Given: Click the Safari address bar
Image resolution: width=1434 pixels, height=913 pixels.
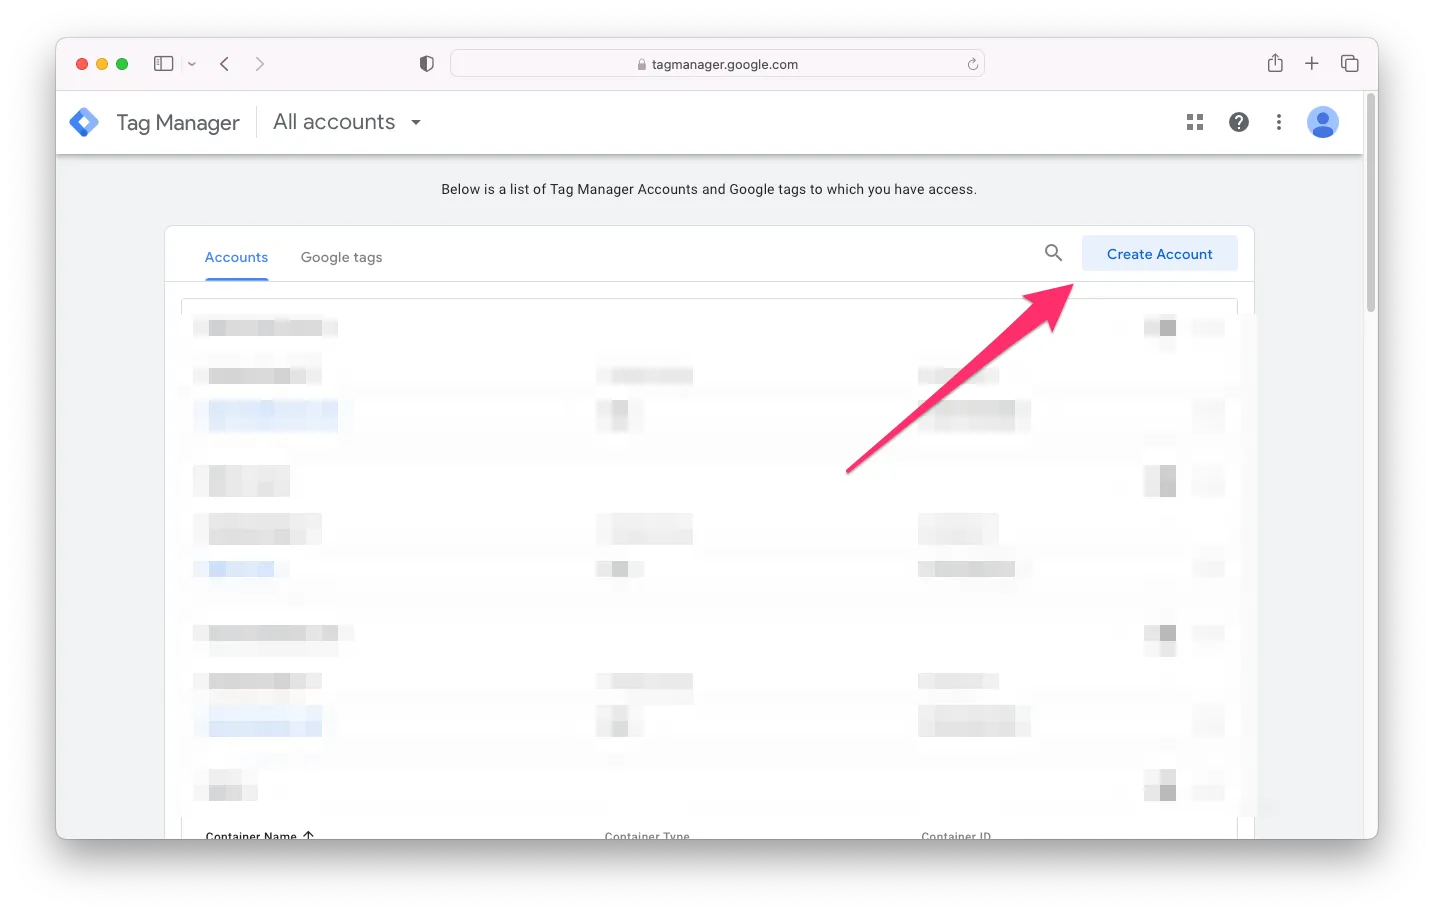Looking at the screenshot, I should click(x=717, y=64).
